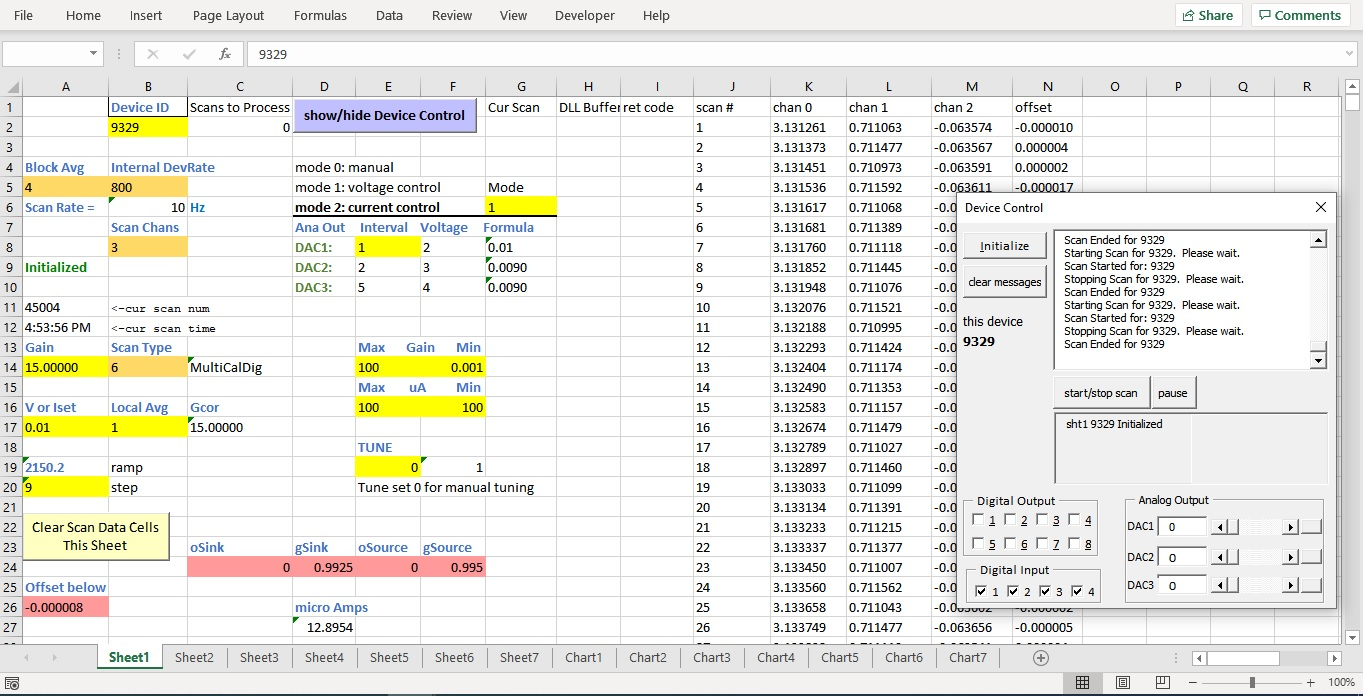Screen dimensions: 1366x696
Task: Select Page Break Preview view icon
Action: click(1161, 682)
